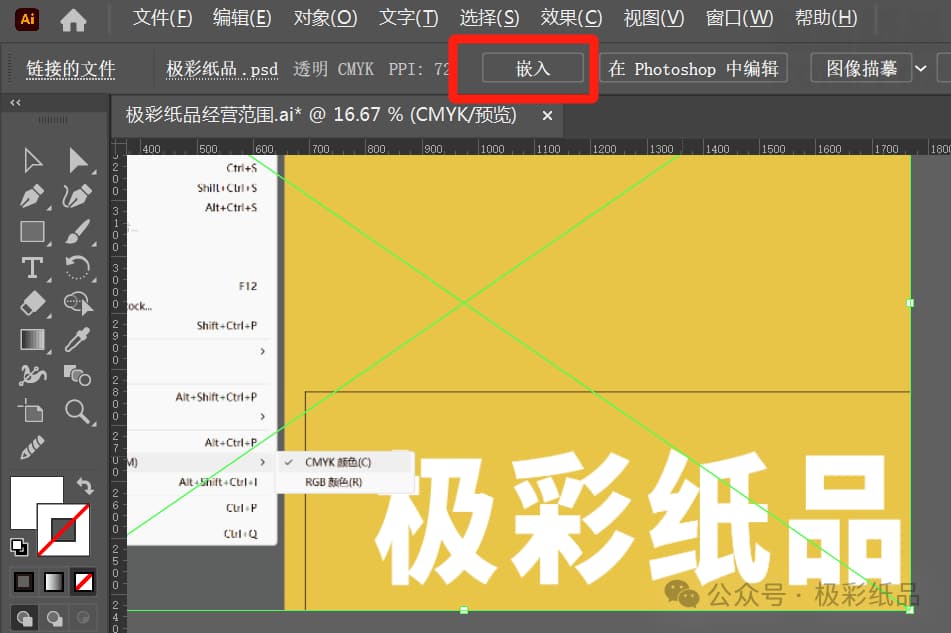Screen dimensions: 951x633
Task: Apply solid Color mode button
Action: pyautogui.click(x=24, y=583)
